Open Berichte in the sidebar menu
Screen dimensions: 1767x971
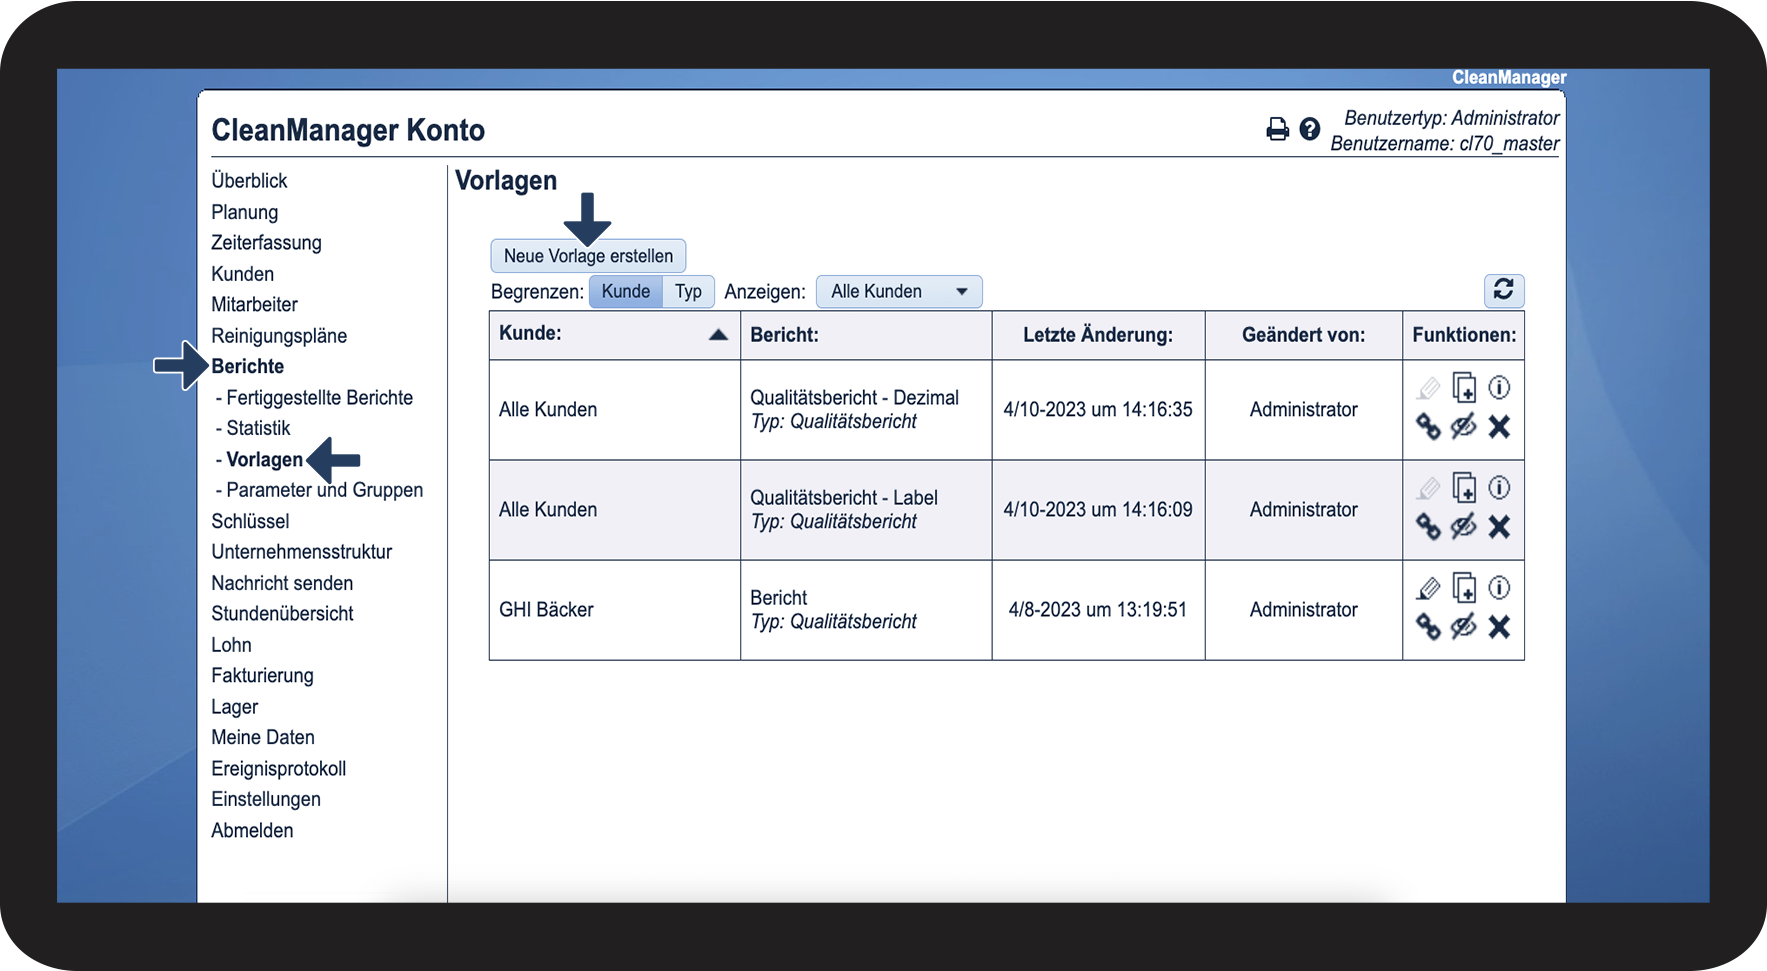(x=248, y=366)
